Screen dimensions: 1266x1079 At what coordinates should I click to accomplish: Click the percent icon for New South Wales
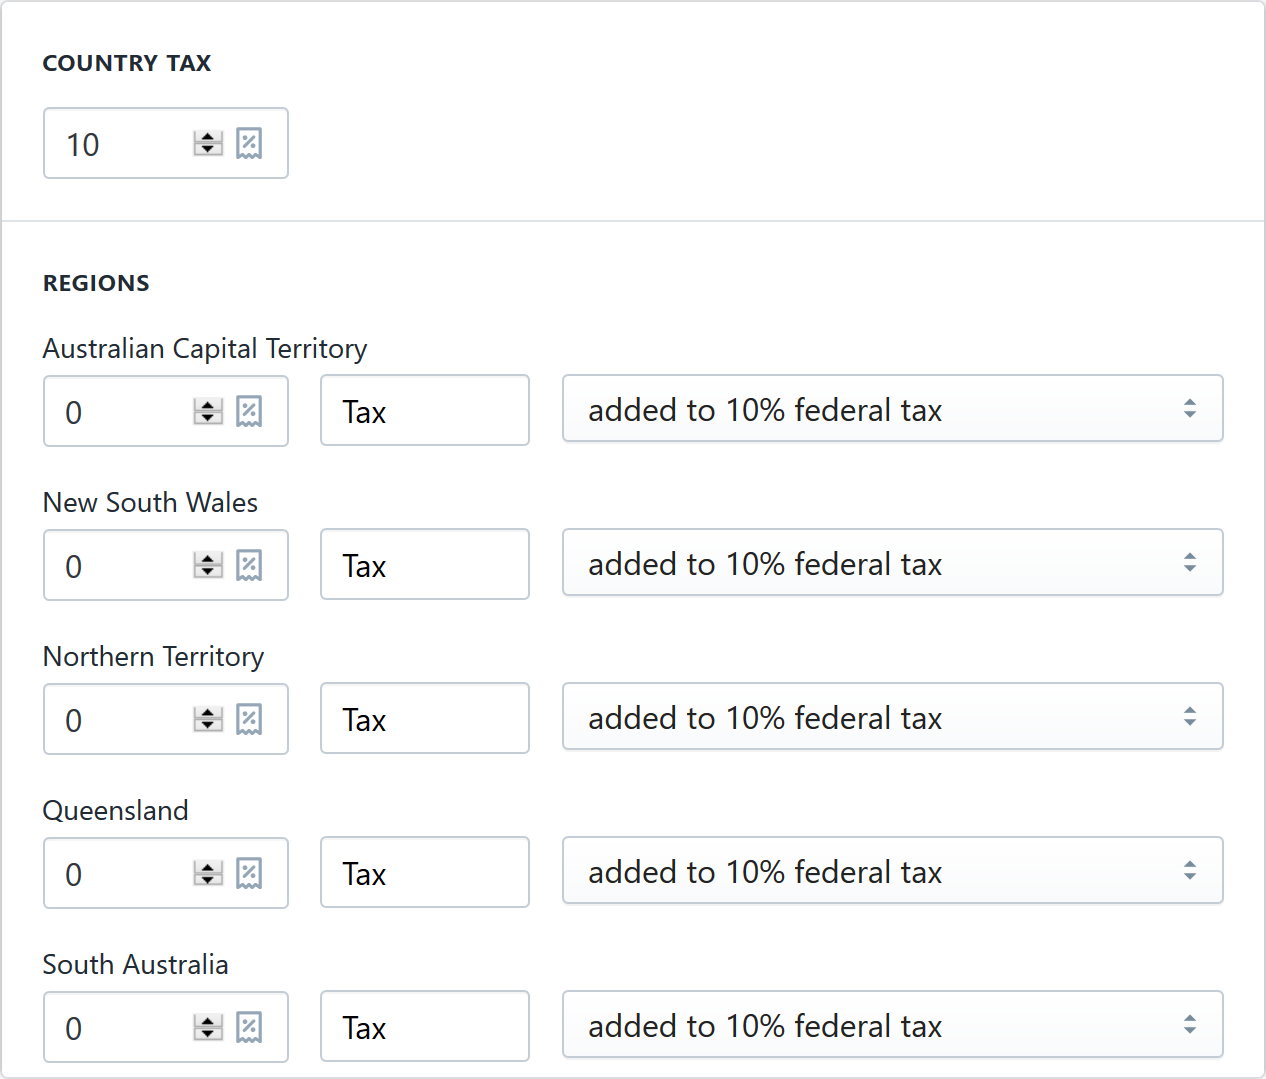[249, 565]
